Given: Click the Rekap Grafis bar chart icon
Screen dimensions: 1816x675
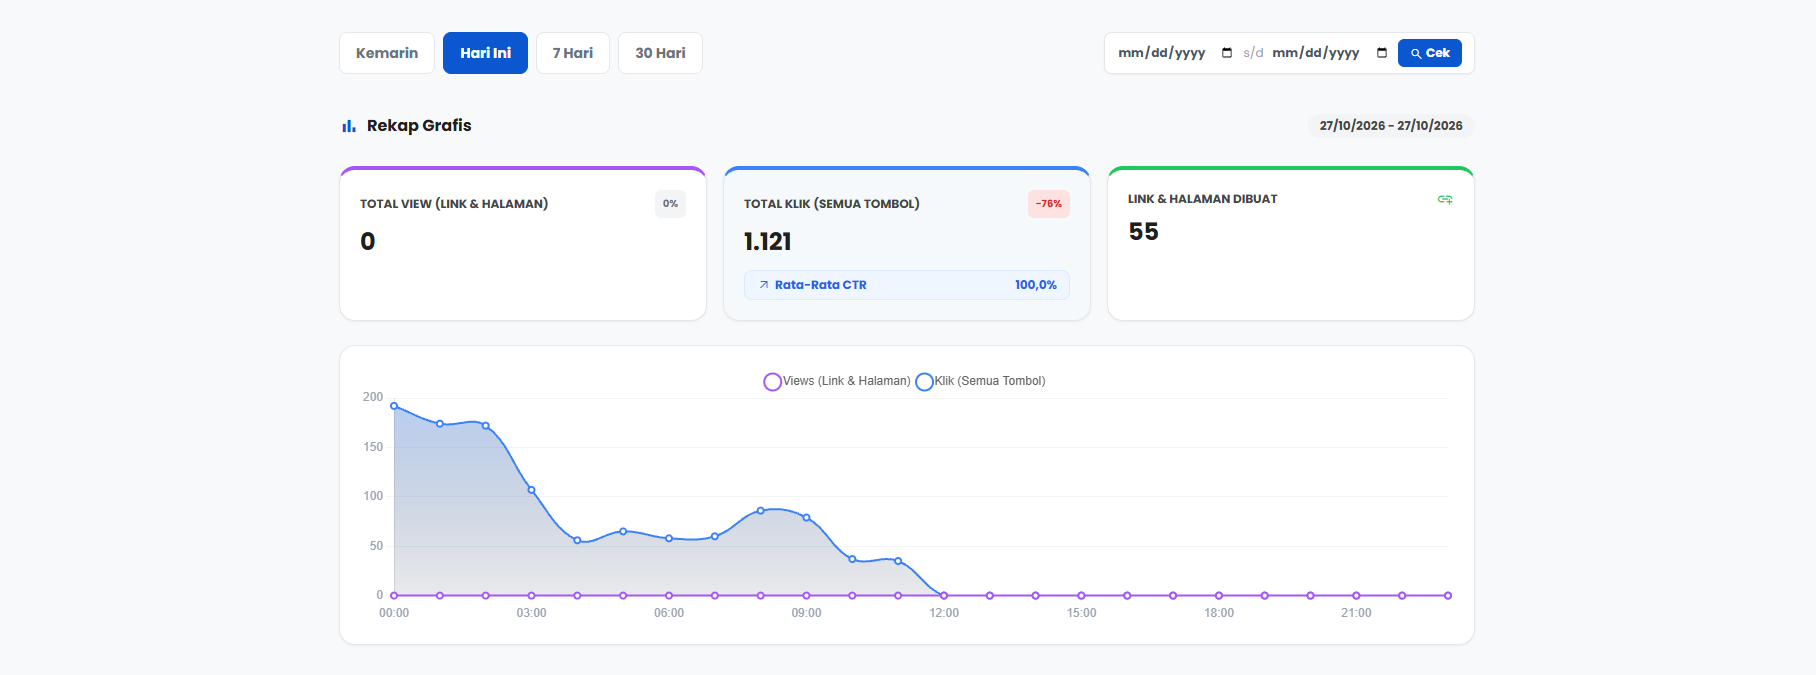Looking at the screenshot, I should click(349, 126).
